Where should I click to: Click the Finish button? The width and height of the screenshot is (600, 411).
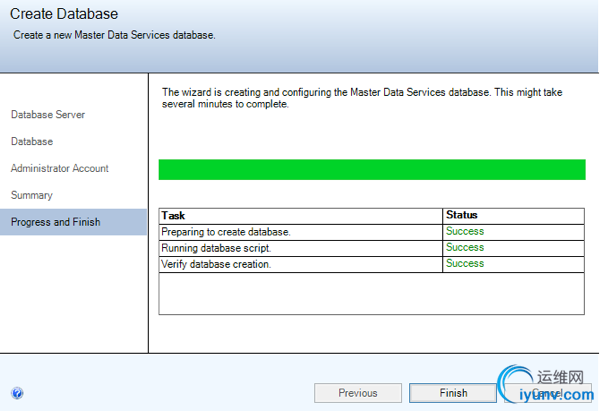pyautogui.click(x=453, y=393)
